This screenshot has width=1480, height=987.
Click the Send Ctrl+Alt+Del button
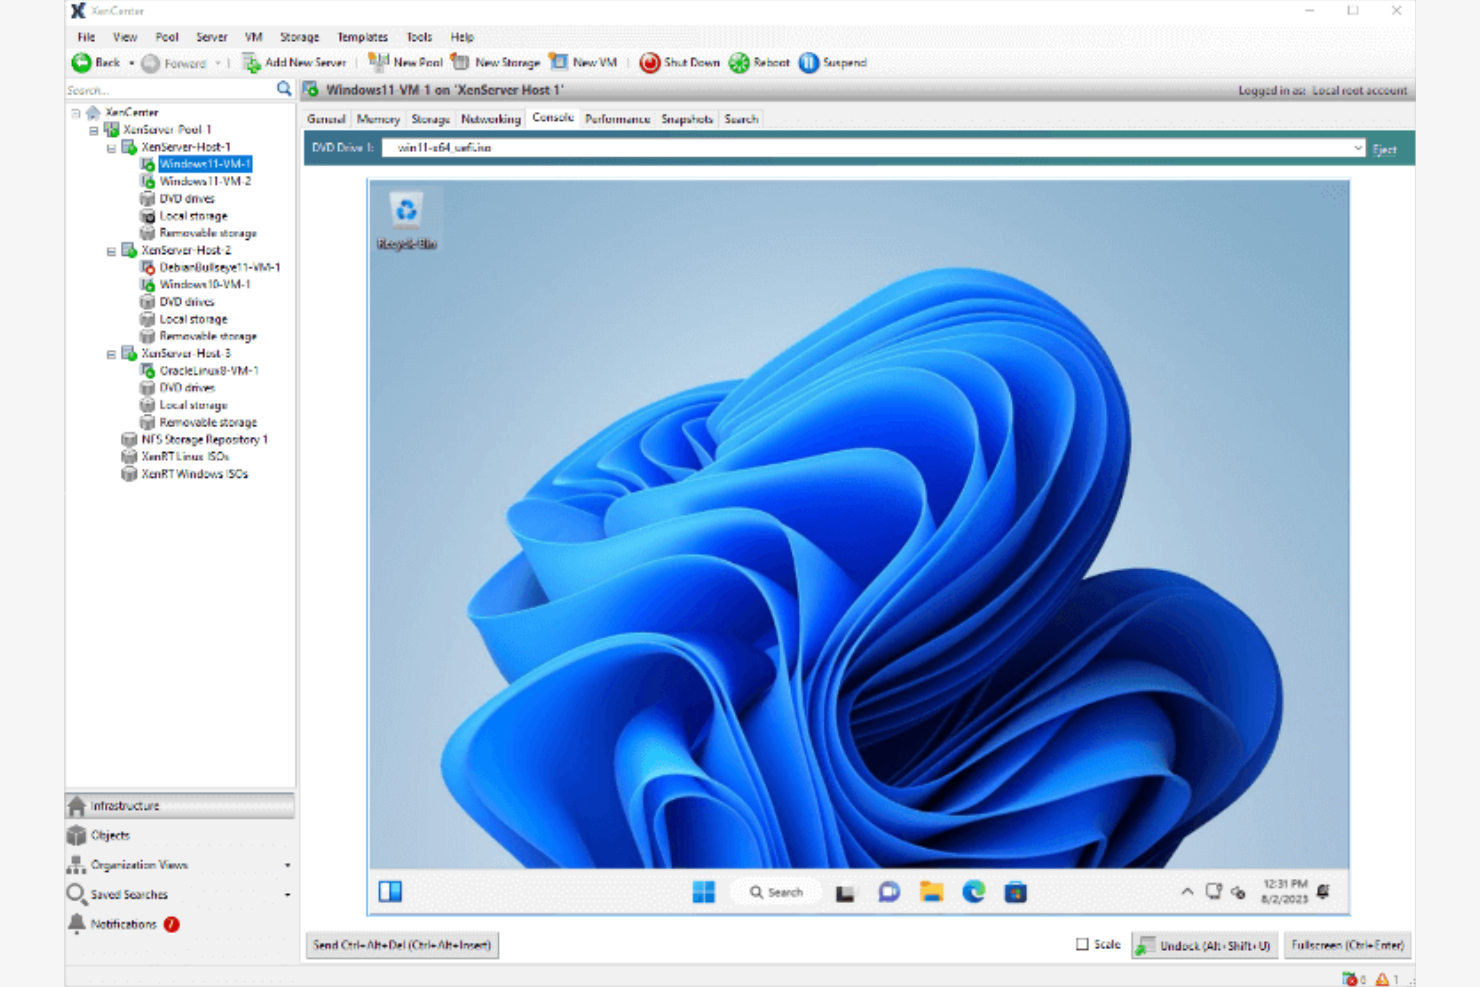pyautogui.click(x=401, y=944)
